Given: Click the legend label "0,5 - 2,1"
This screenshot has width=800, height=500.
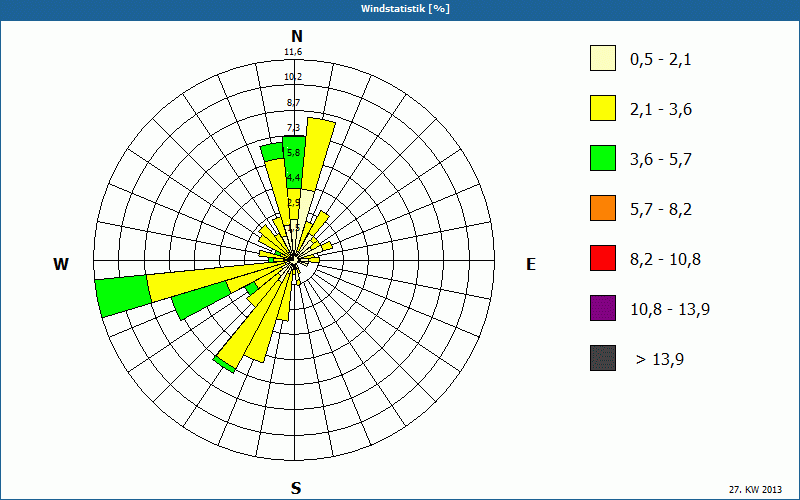Looking at the screenshot, I should (661, 60).
